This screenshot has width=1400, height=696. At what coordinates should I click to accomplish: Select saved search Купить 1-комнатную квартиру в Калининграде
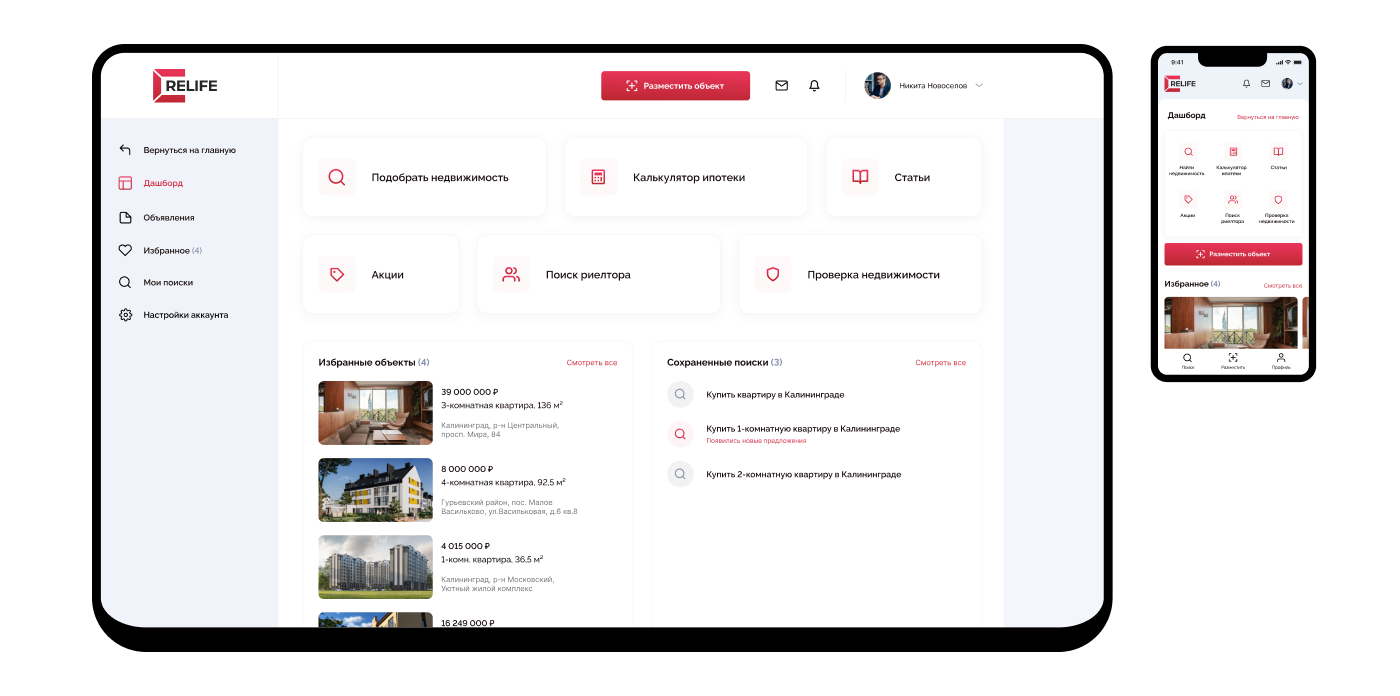pos(802,429)
